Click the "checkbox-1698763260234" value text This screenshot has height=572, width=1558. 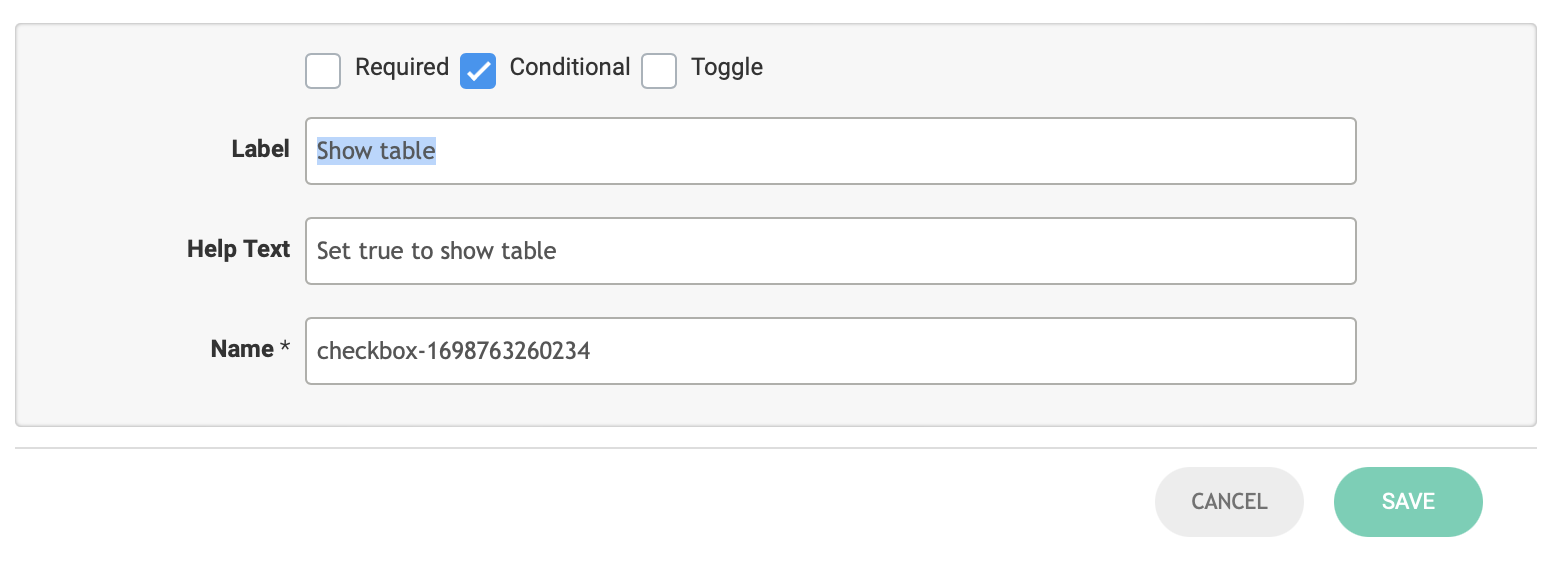click(453, 351)
